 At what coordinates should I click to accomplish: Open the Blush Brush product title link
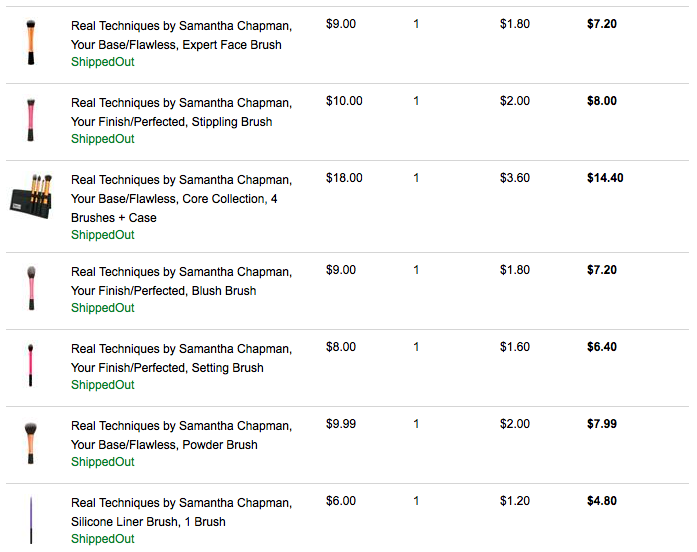pyautogui.click(x=181, y=280)
